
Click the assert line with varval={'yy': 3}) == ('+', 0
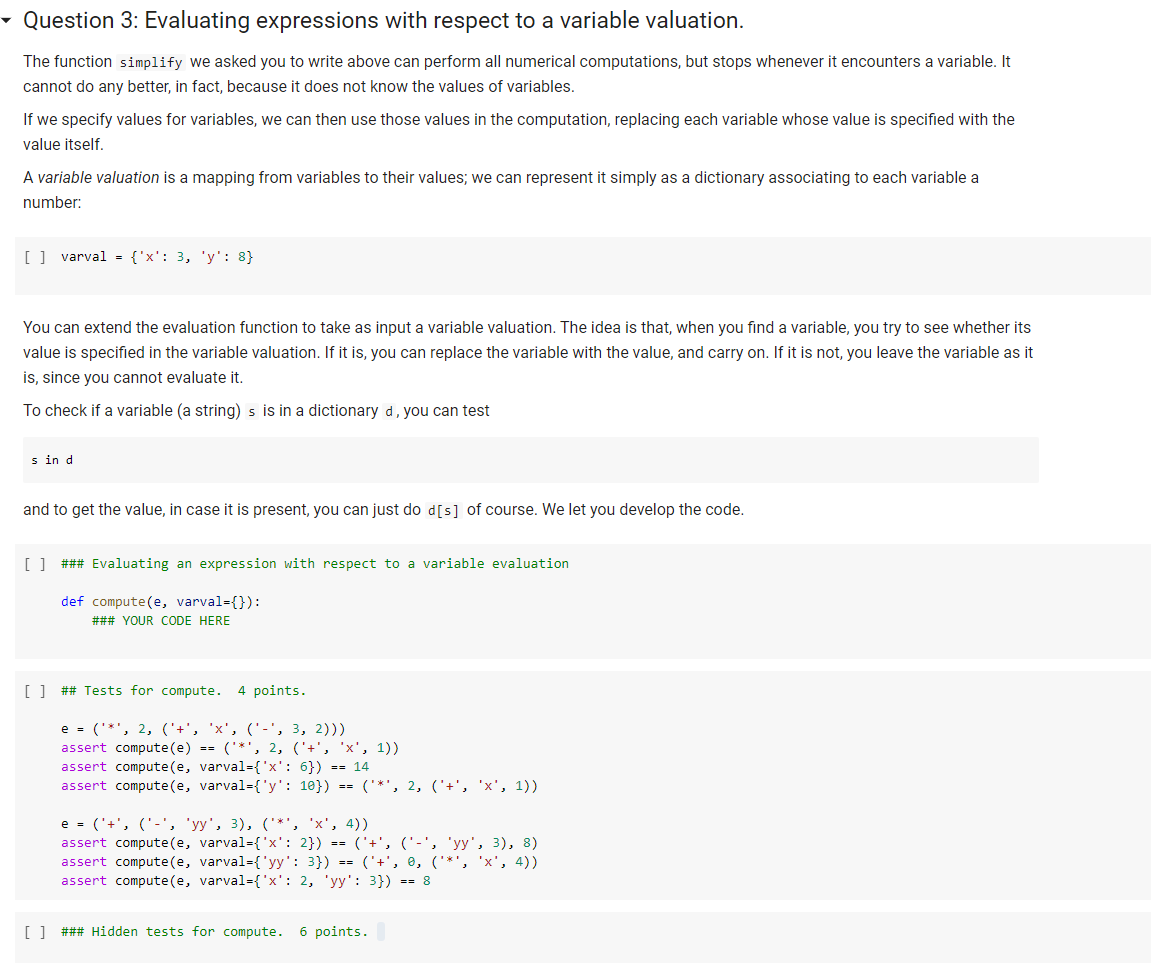pos(299,862)
